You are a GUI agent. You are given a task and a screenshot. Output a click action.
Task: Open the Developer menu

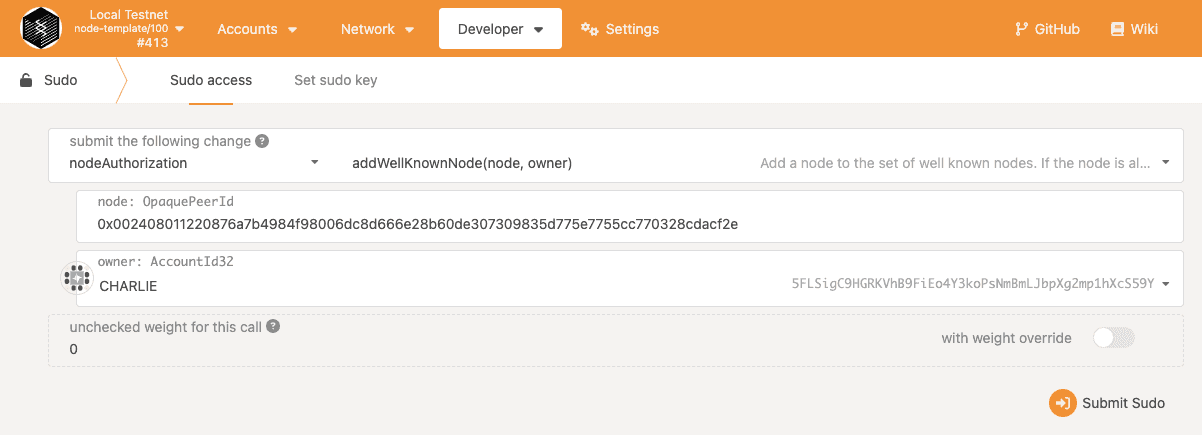pos(500,29)
